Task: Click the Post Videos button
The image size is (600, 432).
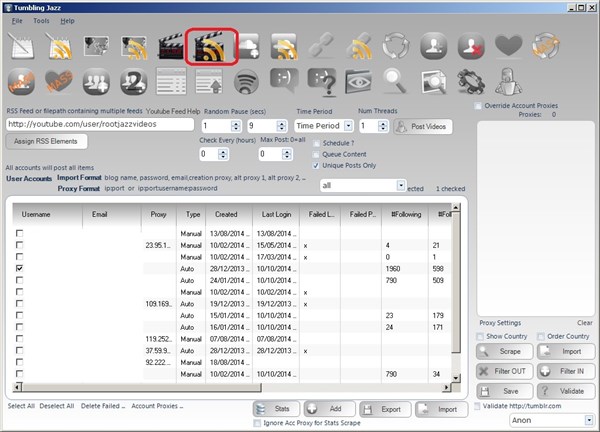Action: [423, 127]
